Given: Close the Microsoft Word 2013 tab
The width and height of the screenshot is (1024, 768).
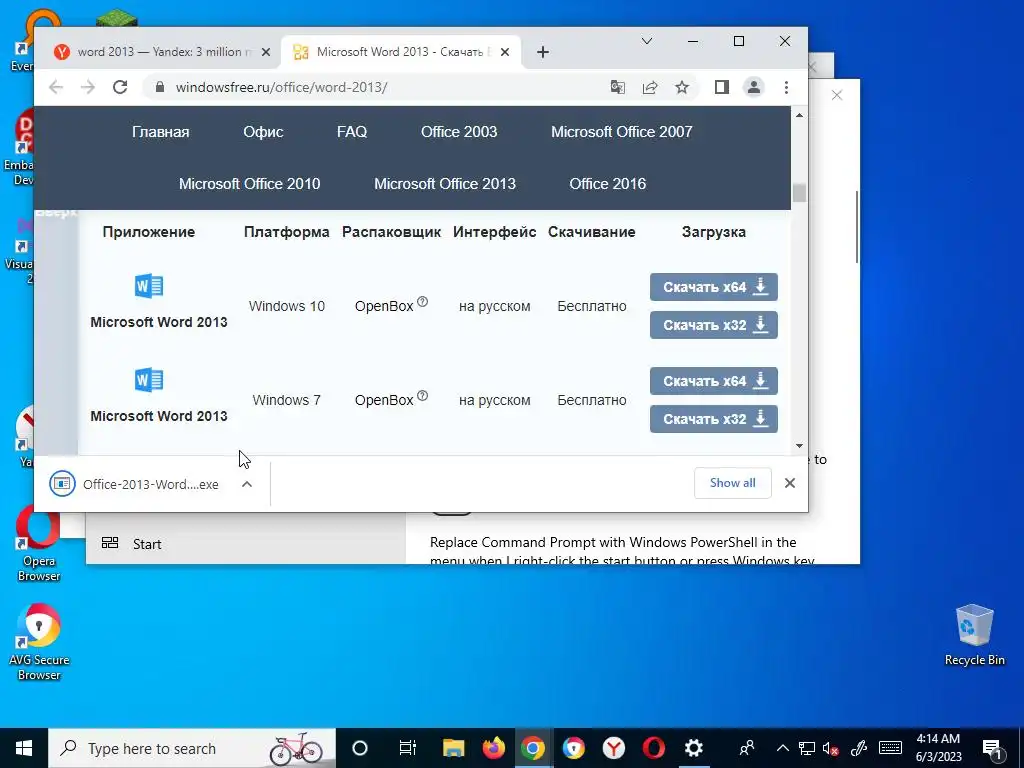Looking at the screenshot, I should click(x=505, y=52).
